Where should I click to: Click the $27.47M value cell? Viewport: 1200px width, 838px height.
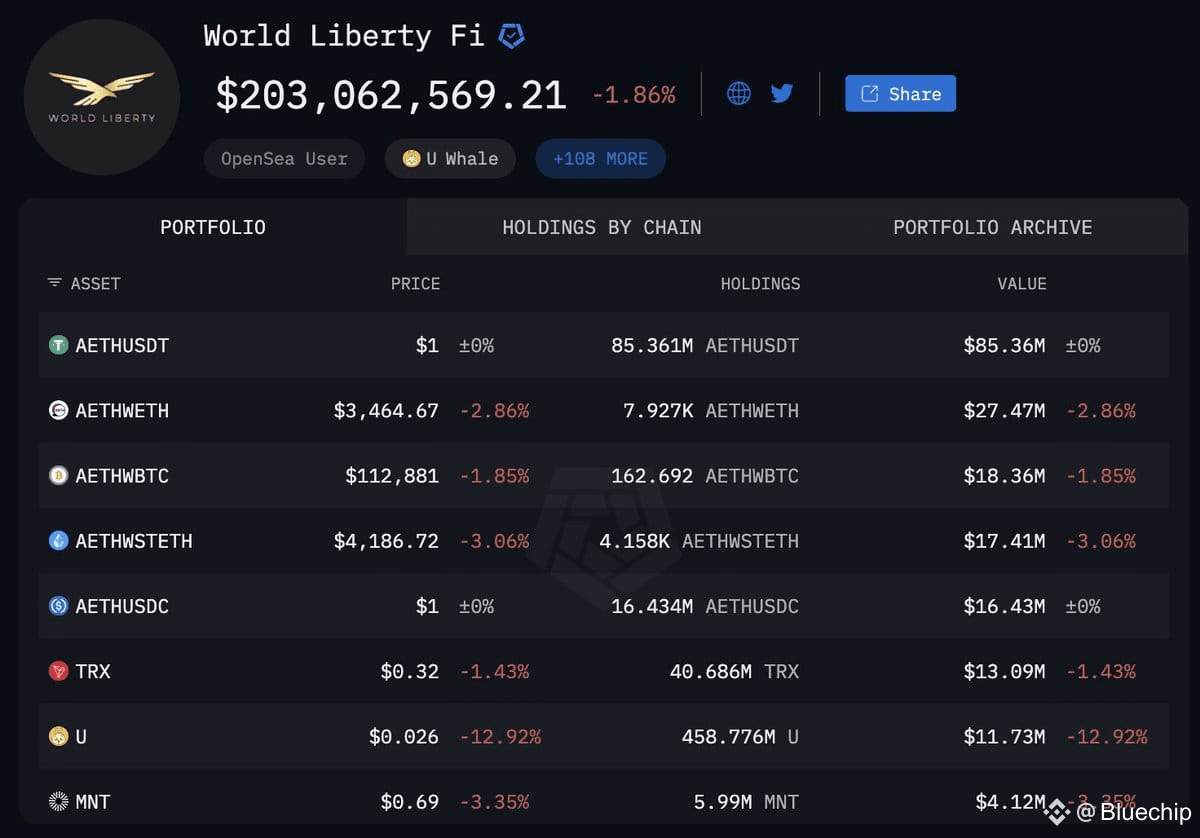[1005, 410]
